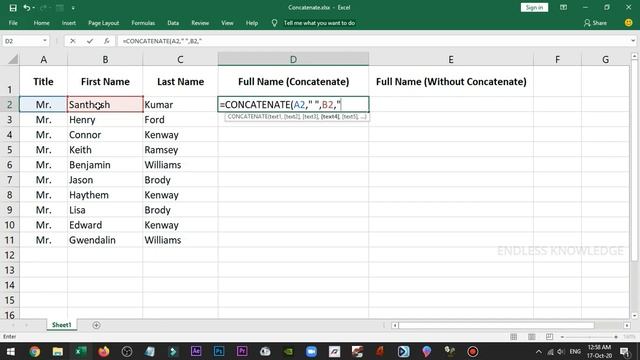The width and height of the screenshot is (640, 360).
Task: Open the NVIDIA app from the taskbar
Action: pyautogui.click(x=288, y=351)
